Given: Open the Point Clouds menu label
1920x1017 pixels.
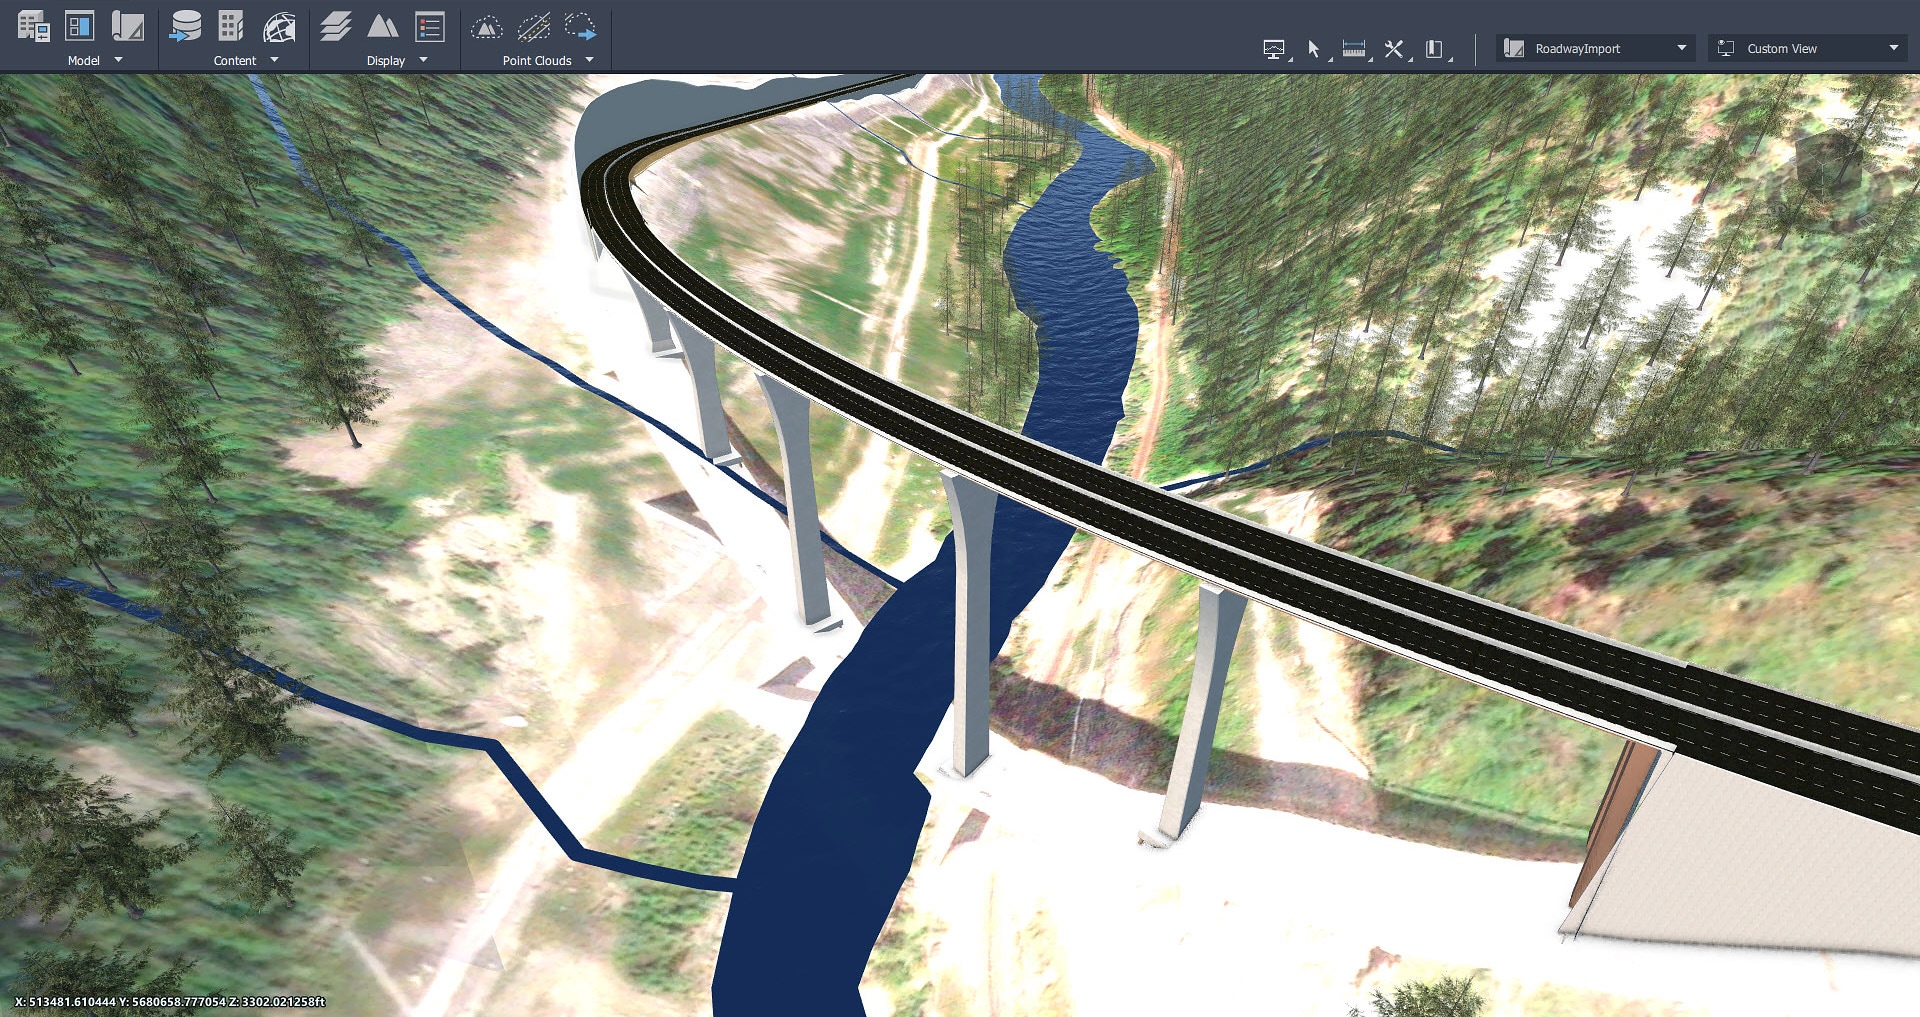Looking at the screenshot, I should [x=537, y=60].
